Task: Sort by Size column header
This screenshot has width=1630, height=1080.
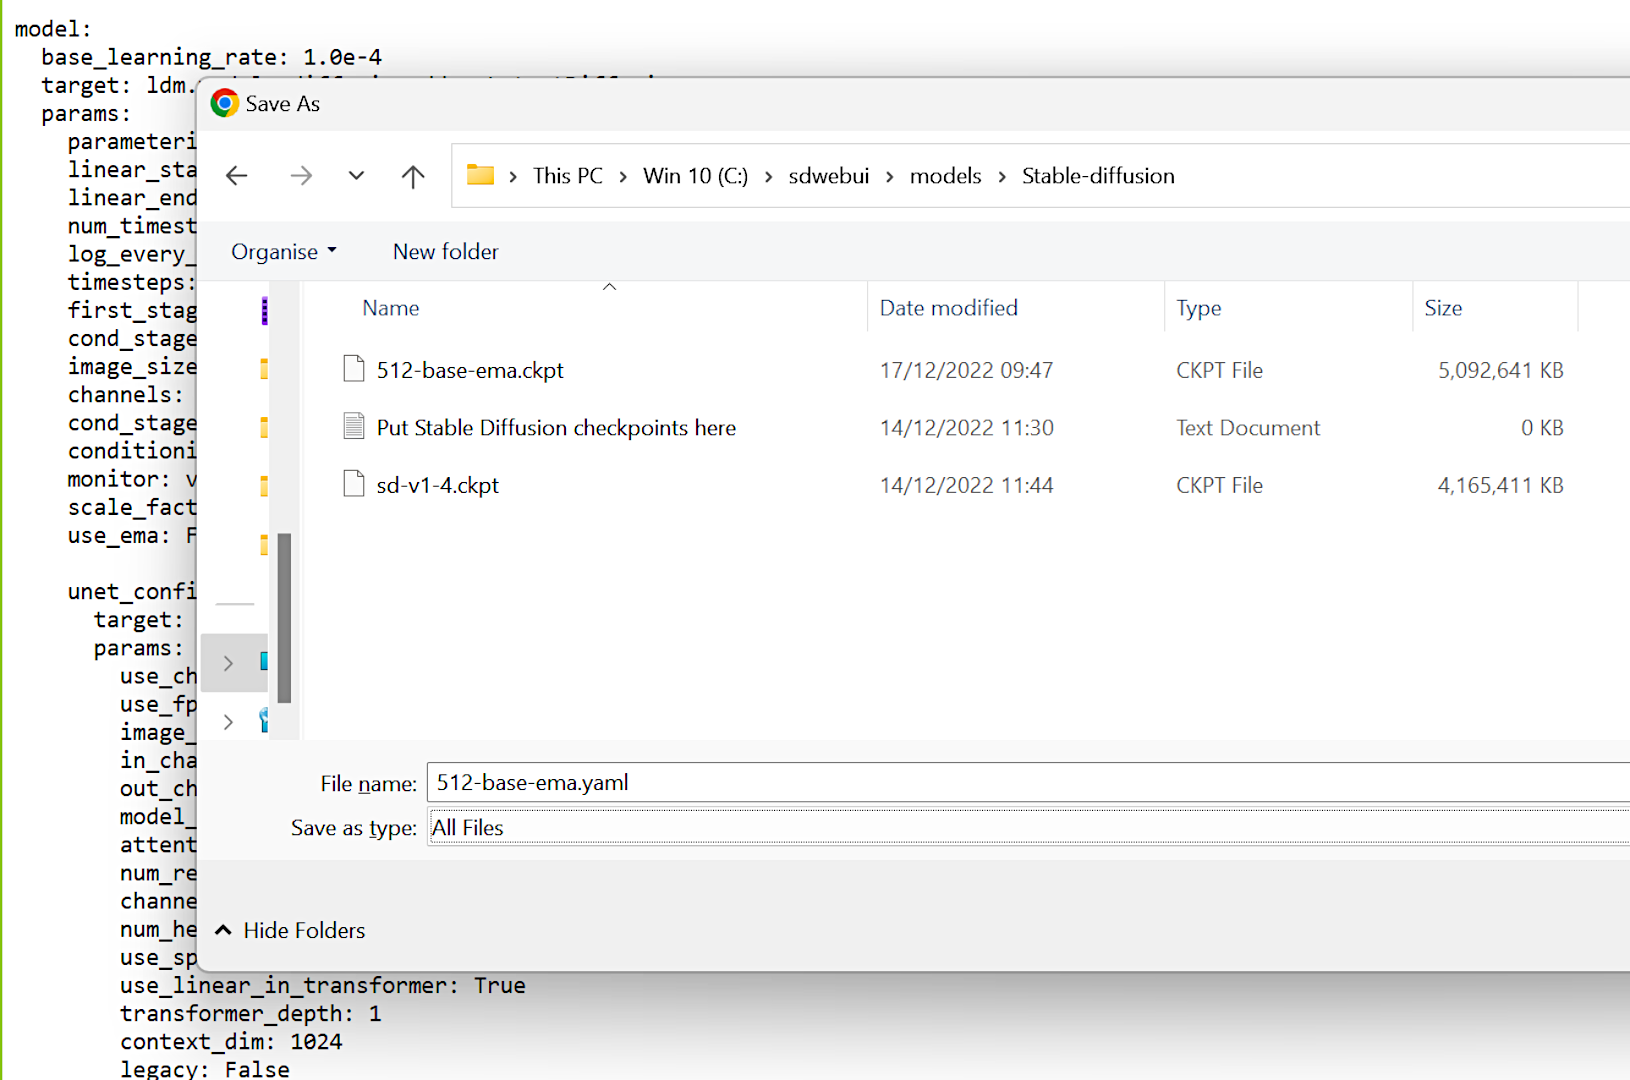Action: pyautogui.click(x=1443, y=308)
